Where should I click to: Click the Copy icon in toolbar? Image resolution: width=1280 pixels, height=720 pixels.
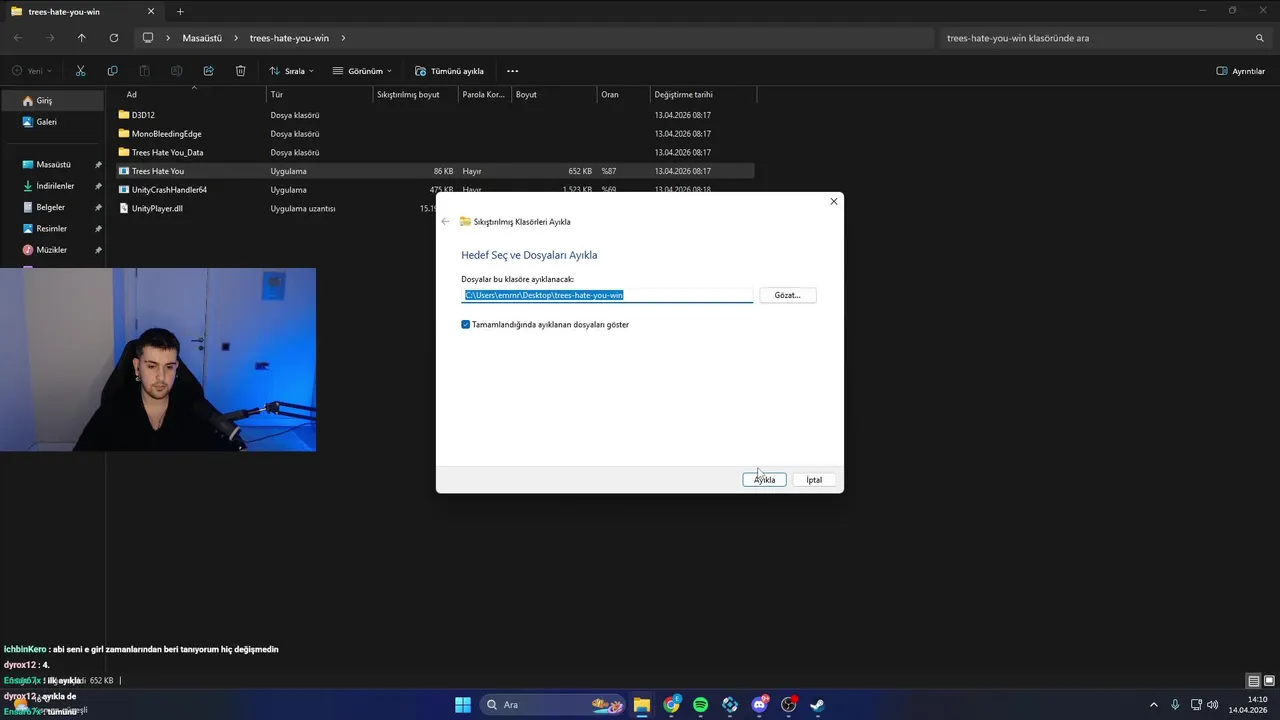[112, 71]
